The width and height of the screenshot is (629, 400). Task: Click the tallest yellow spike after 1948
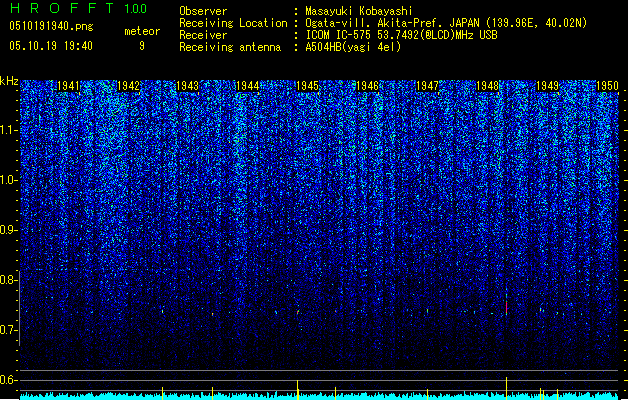click(x=507, y=388)
